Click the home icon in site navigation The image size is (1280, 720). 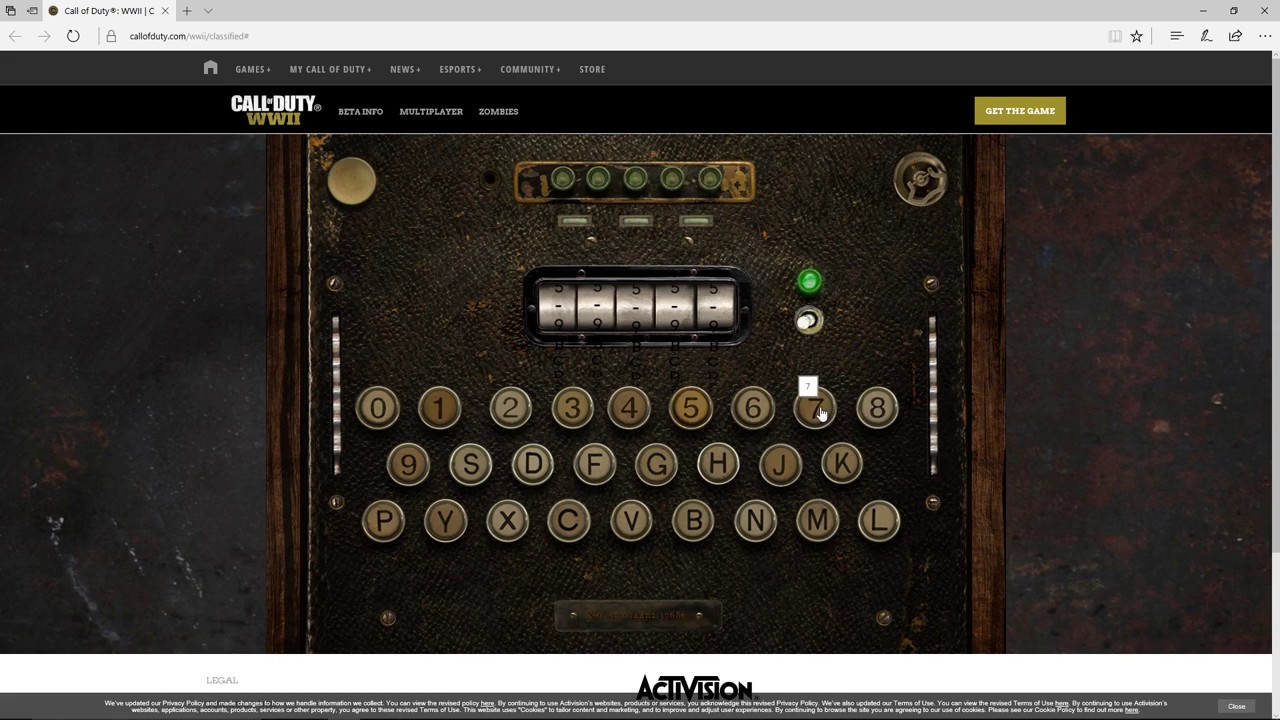(210, 68)
